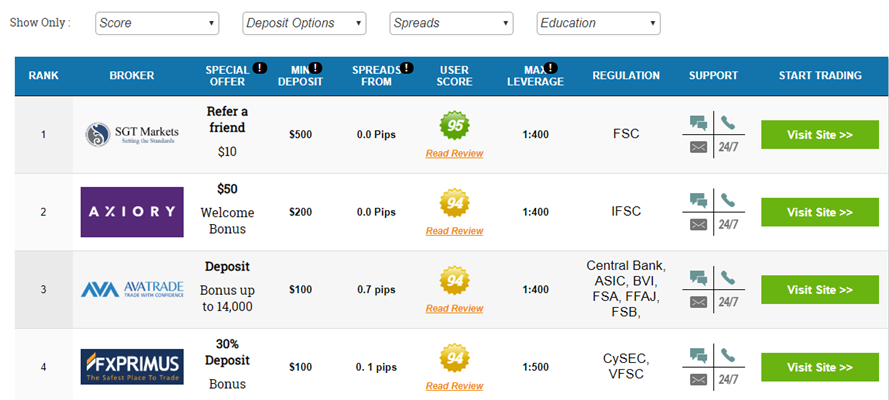Click the 24/7 label in AvaTrade row
Viewport: 889px width, 400px height.
(729, 303)
